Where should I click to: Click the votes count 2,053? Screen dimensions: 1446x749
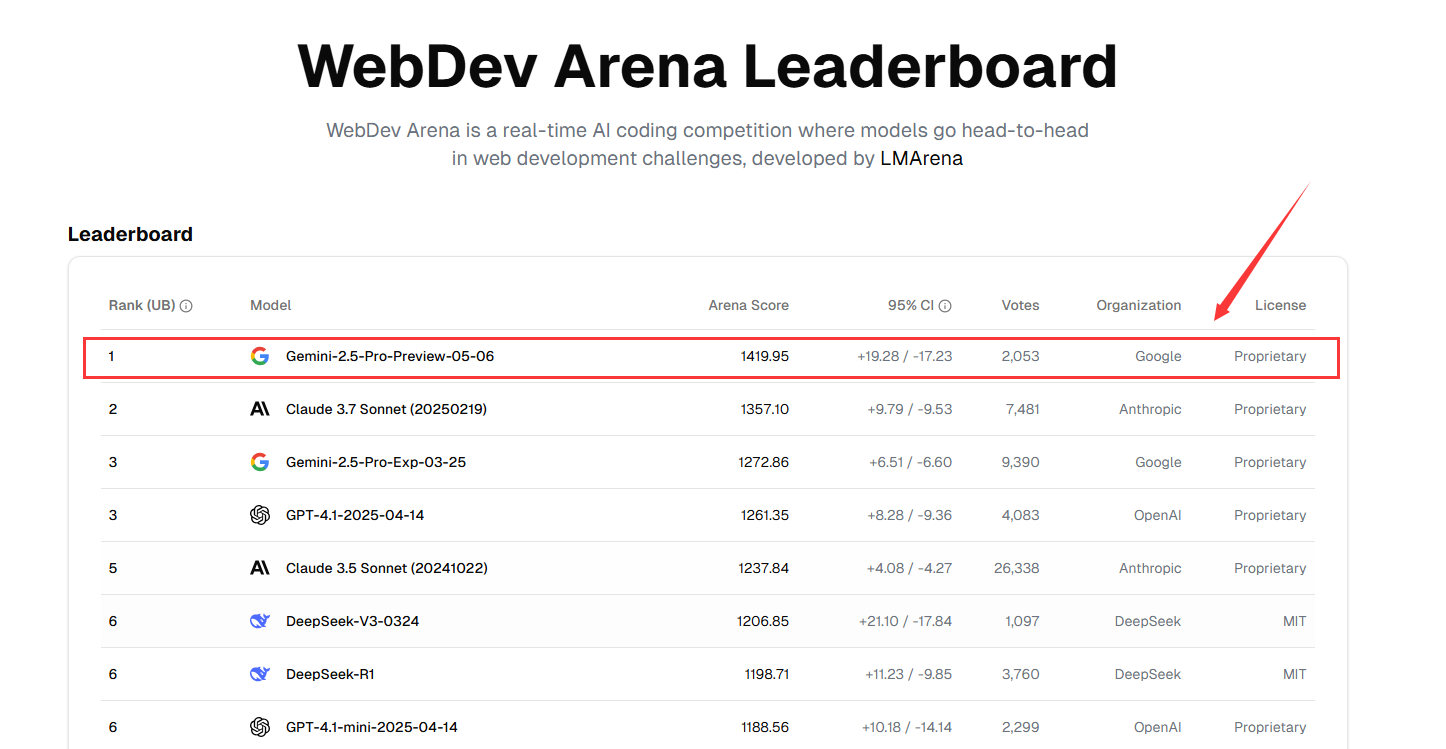tap(1021, 356)
